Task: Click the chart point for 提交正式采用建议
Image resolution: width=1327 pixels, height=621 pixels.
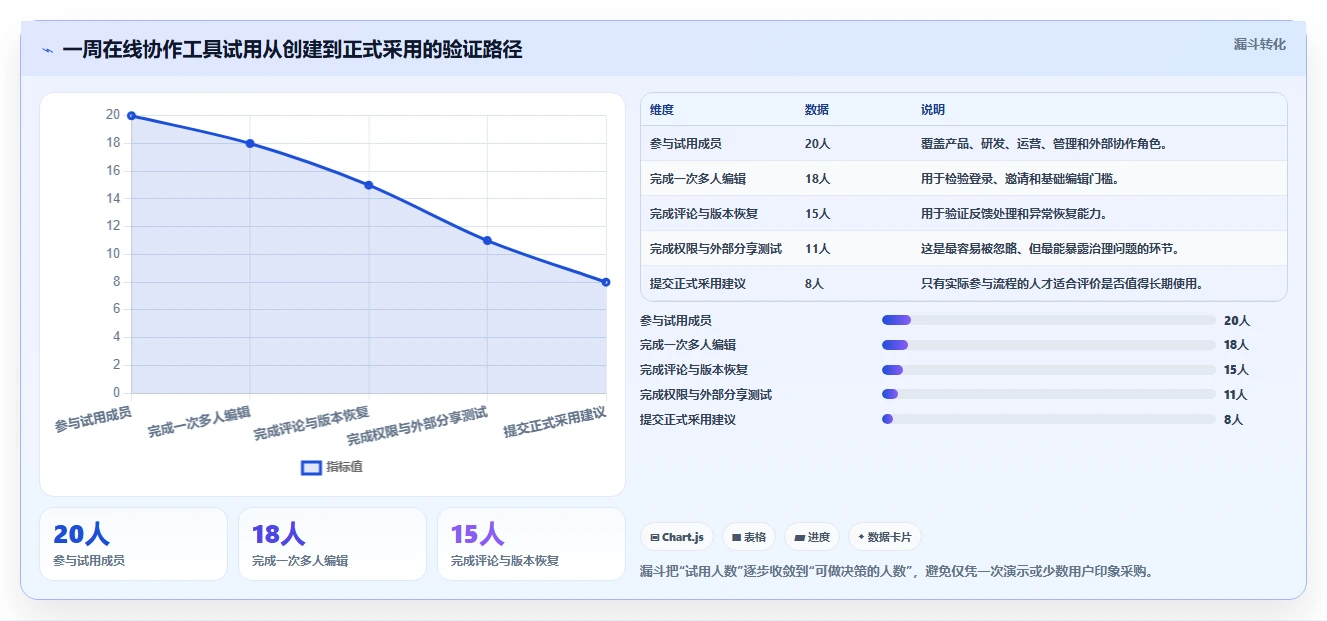Action: tap(606, 282)
